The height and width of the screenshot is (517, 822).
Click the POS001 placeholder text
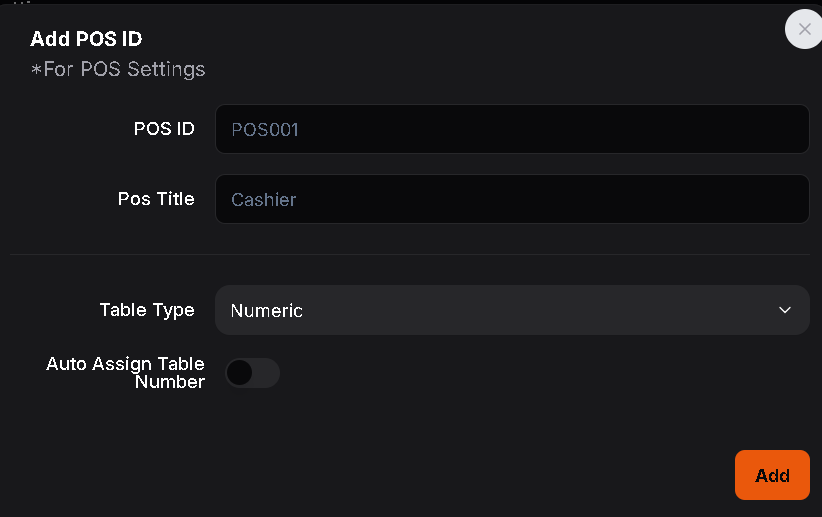point(265,129)
